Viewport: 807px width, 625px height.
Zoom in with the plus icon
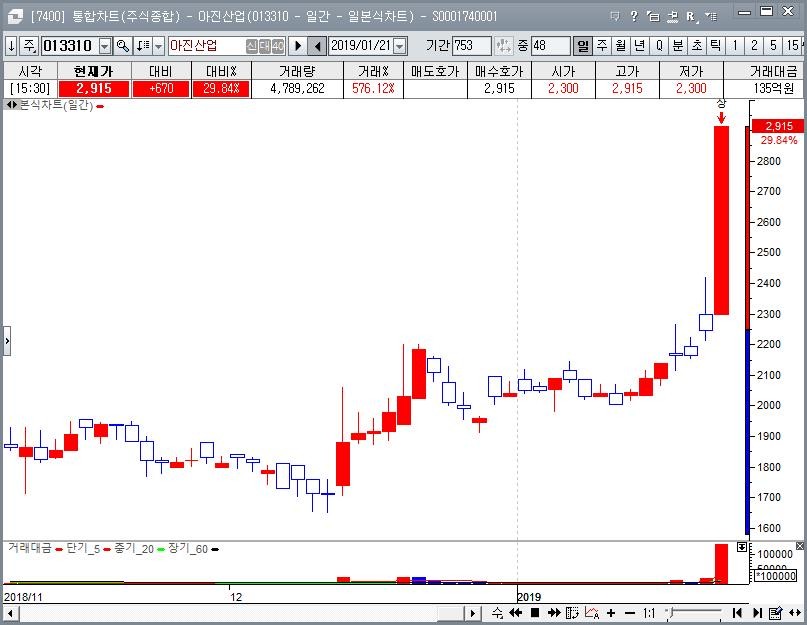tap(611, 612)
